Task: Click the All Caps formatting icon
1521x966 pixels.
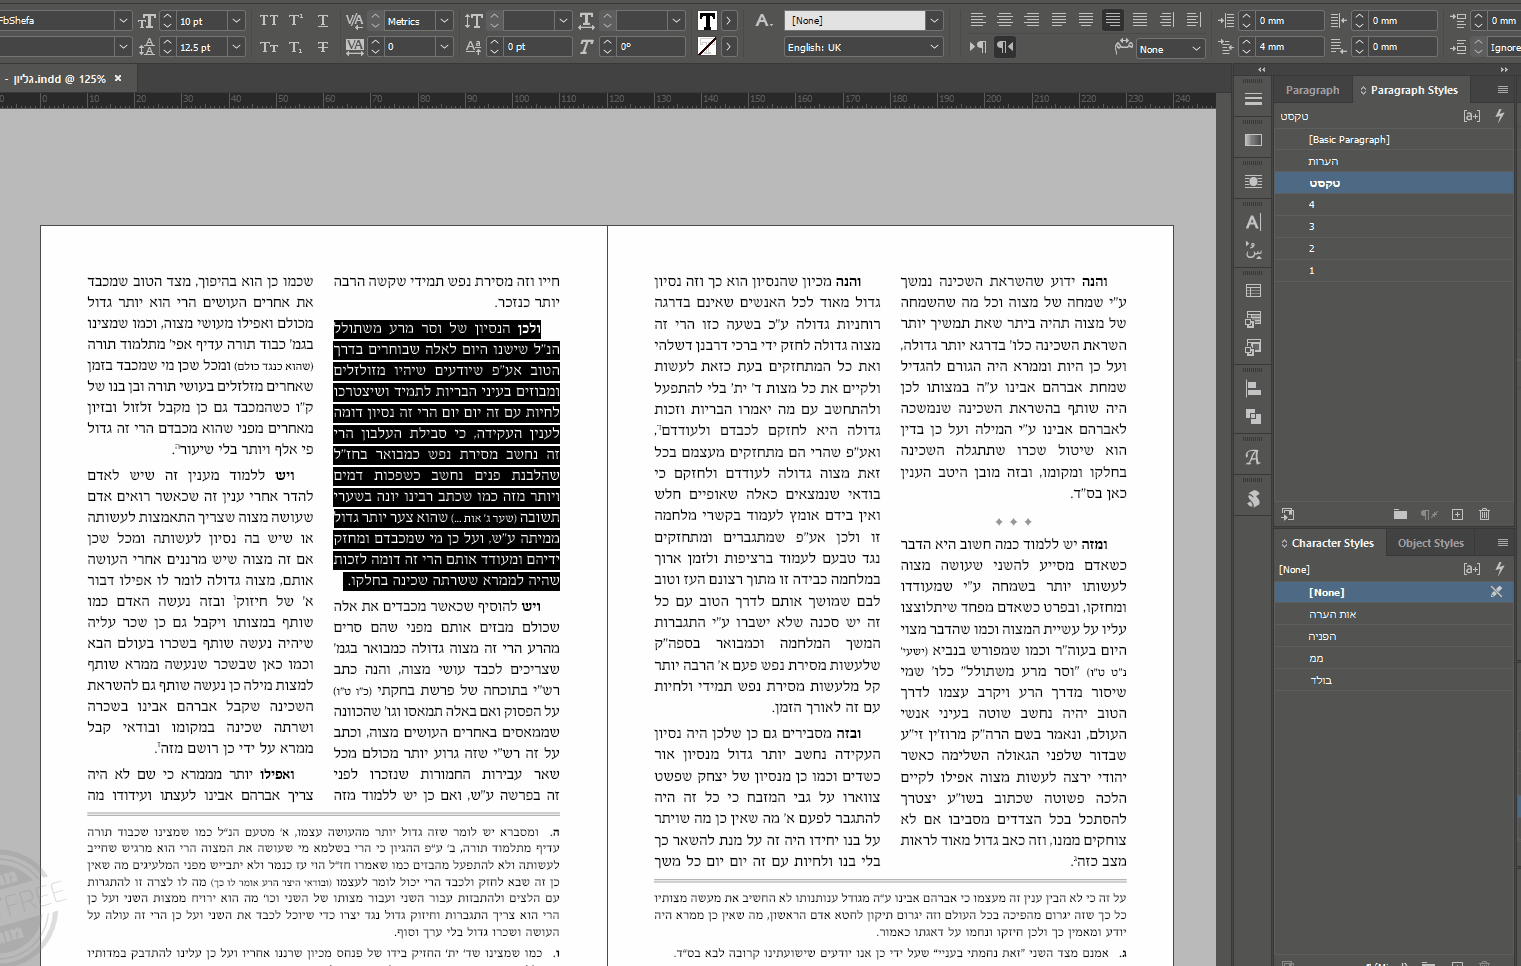Action: 268,20
